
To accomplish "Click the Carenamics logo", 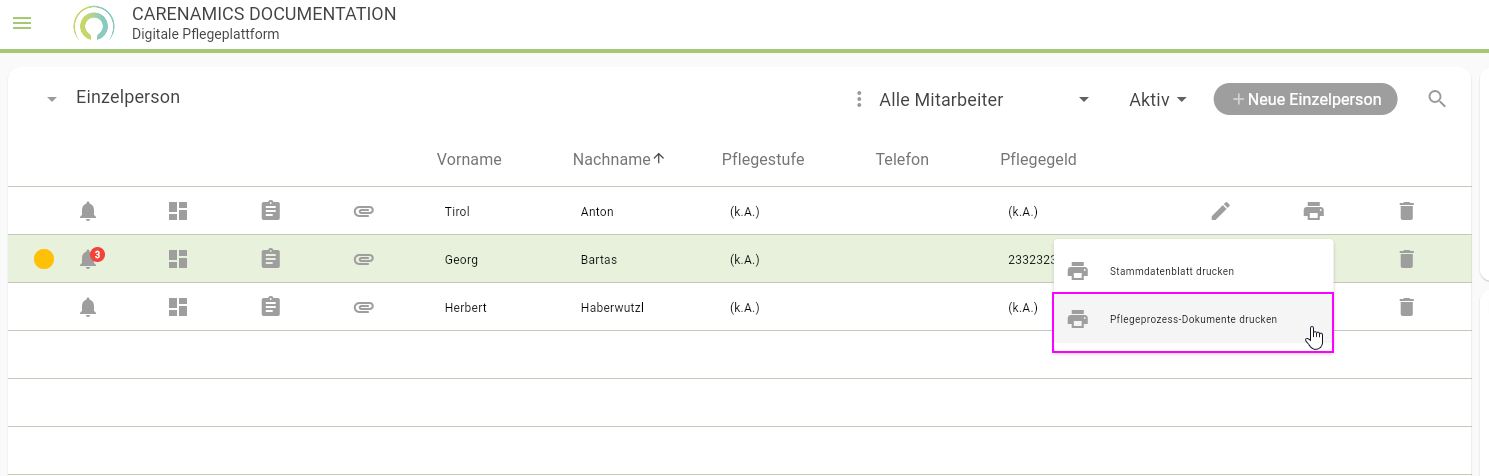I will pos(94,23).
